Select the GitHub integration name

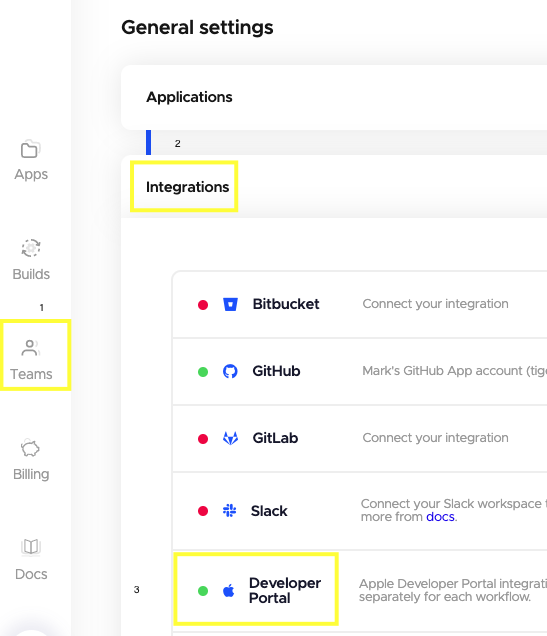(x=276, y=371)
